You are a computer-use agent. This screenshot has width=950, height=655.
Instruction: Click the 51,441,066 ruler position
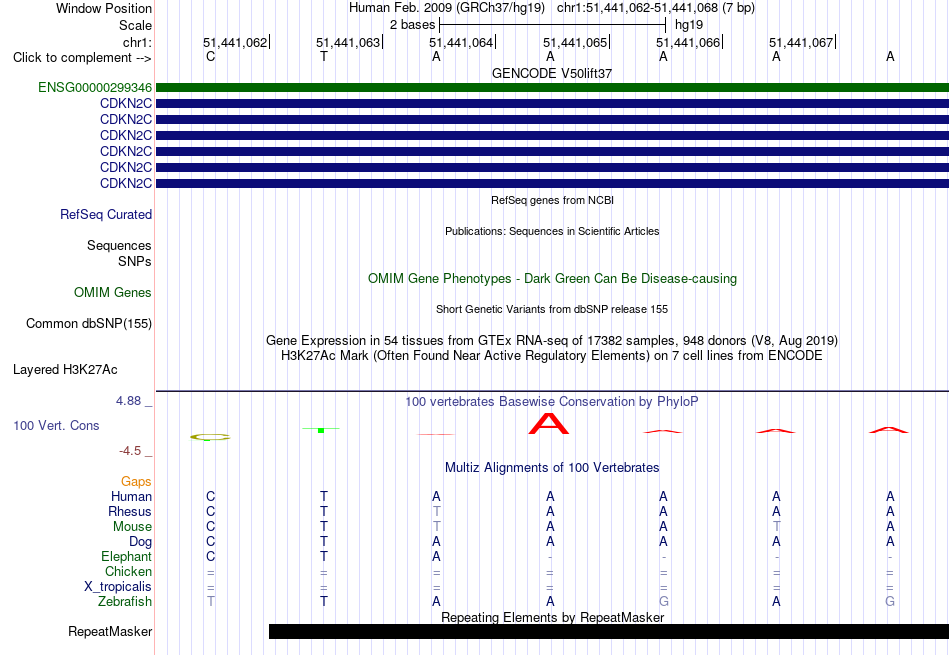tap(688, 42)
